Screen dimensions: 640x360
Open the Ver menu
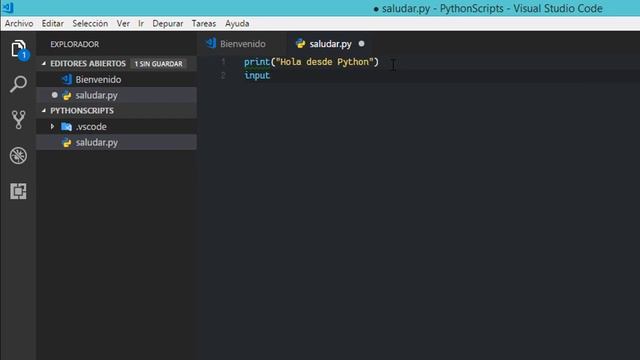(x=123, y=24)
